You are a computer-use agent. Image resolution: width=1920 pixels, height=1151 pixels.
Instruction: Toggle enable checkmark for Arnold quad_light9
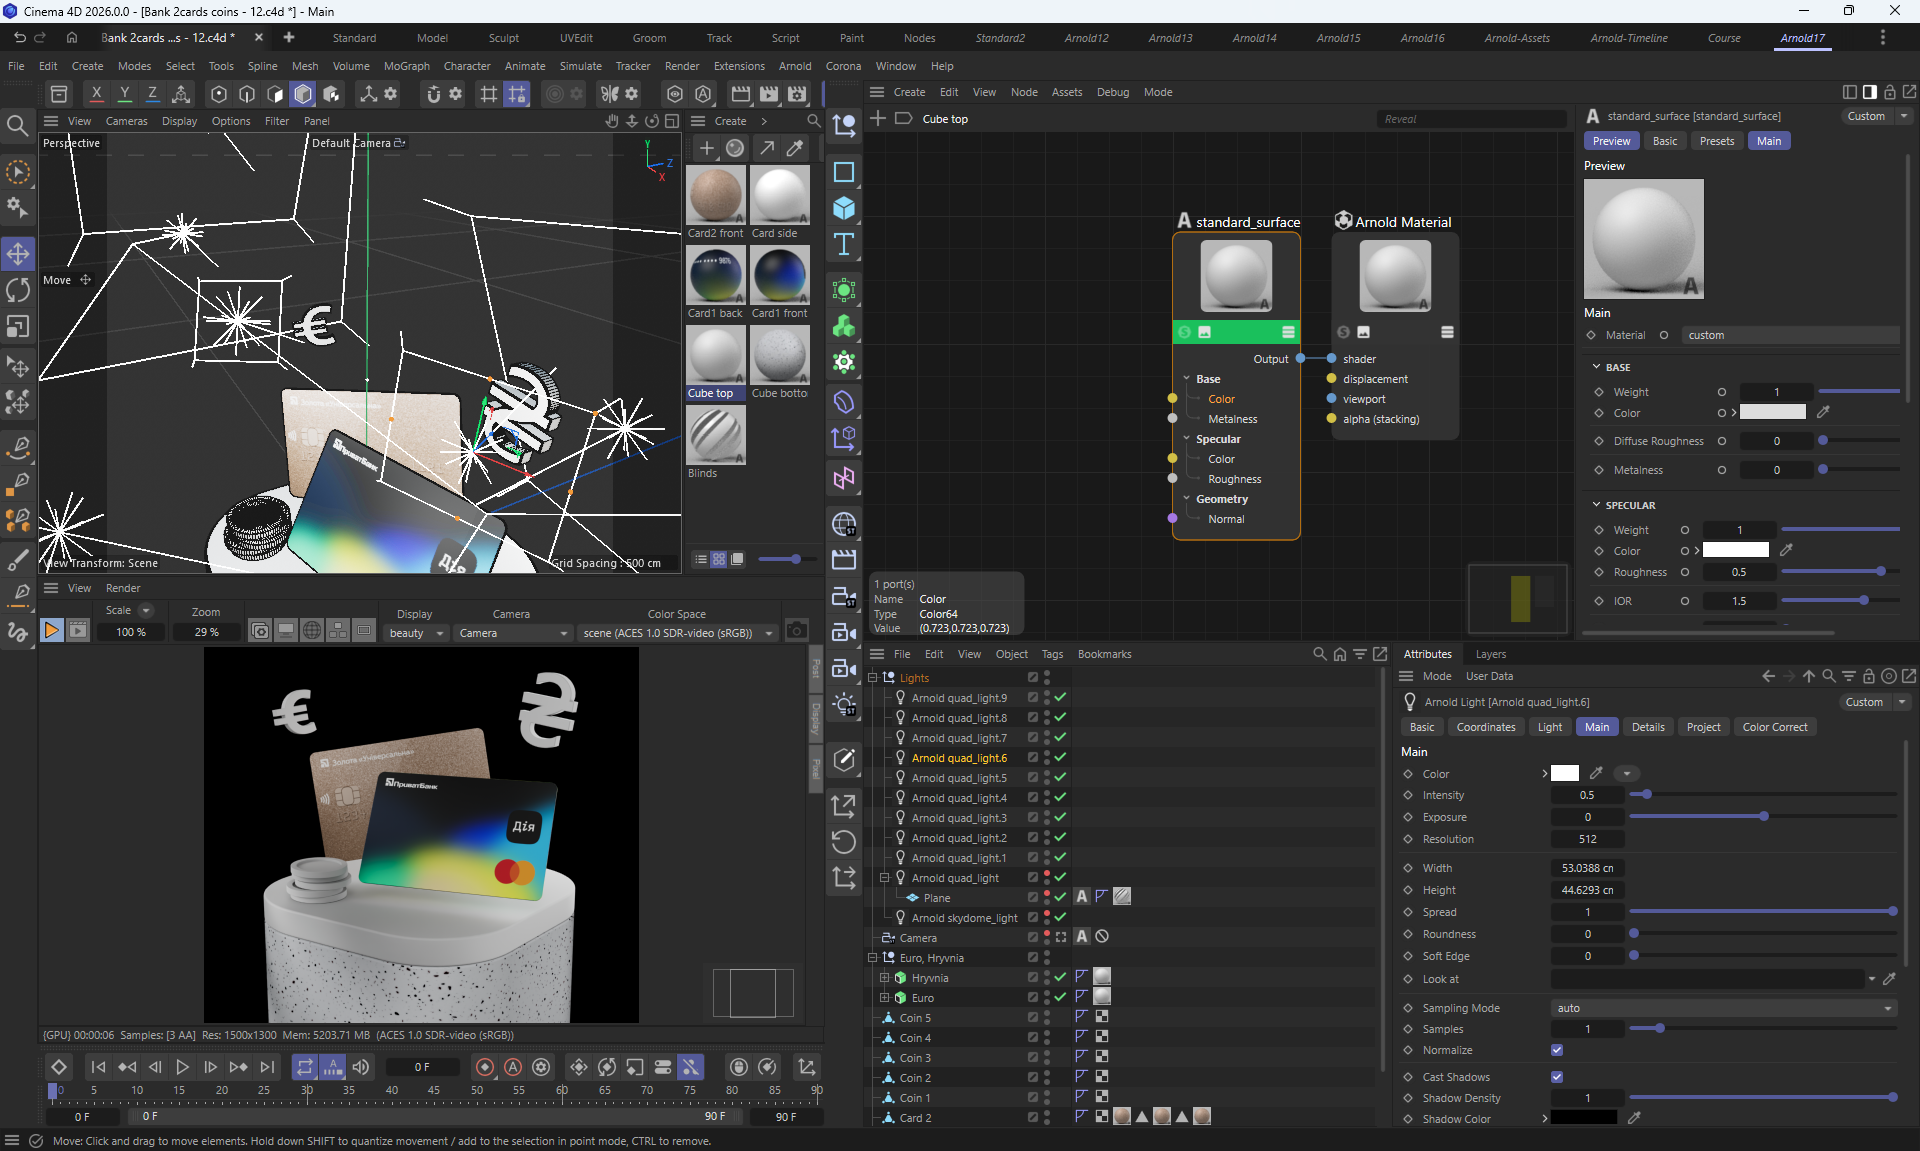pos(1060,698)
